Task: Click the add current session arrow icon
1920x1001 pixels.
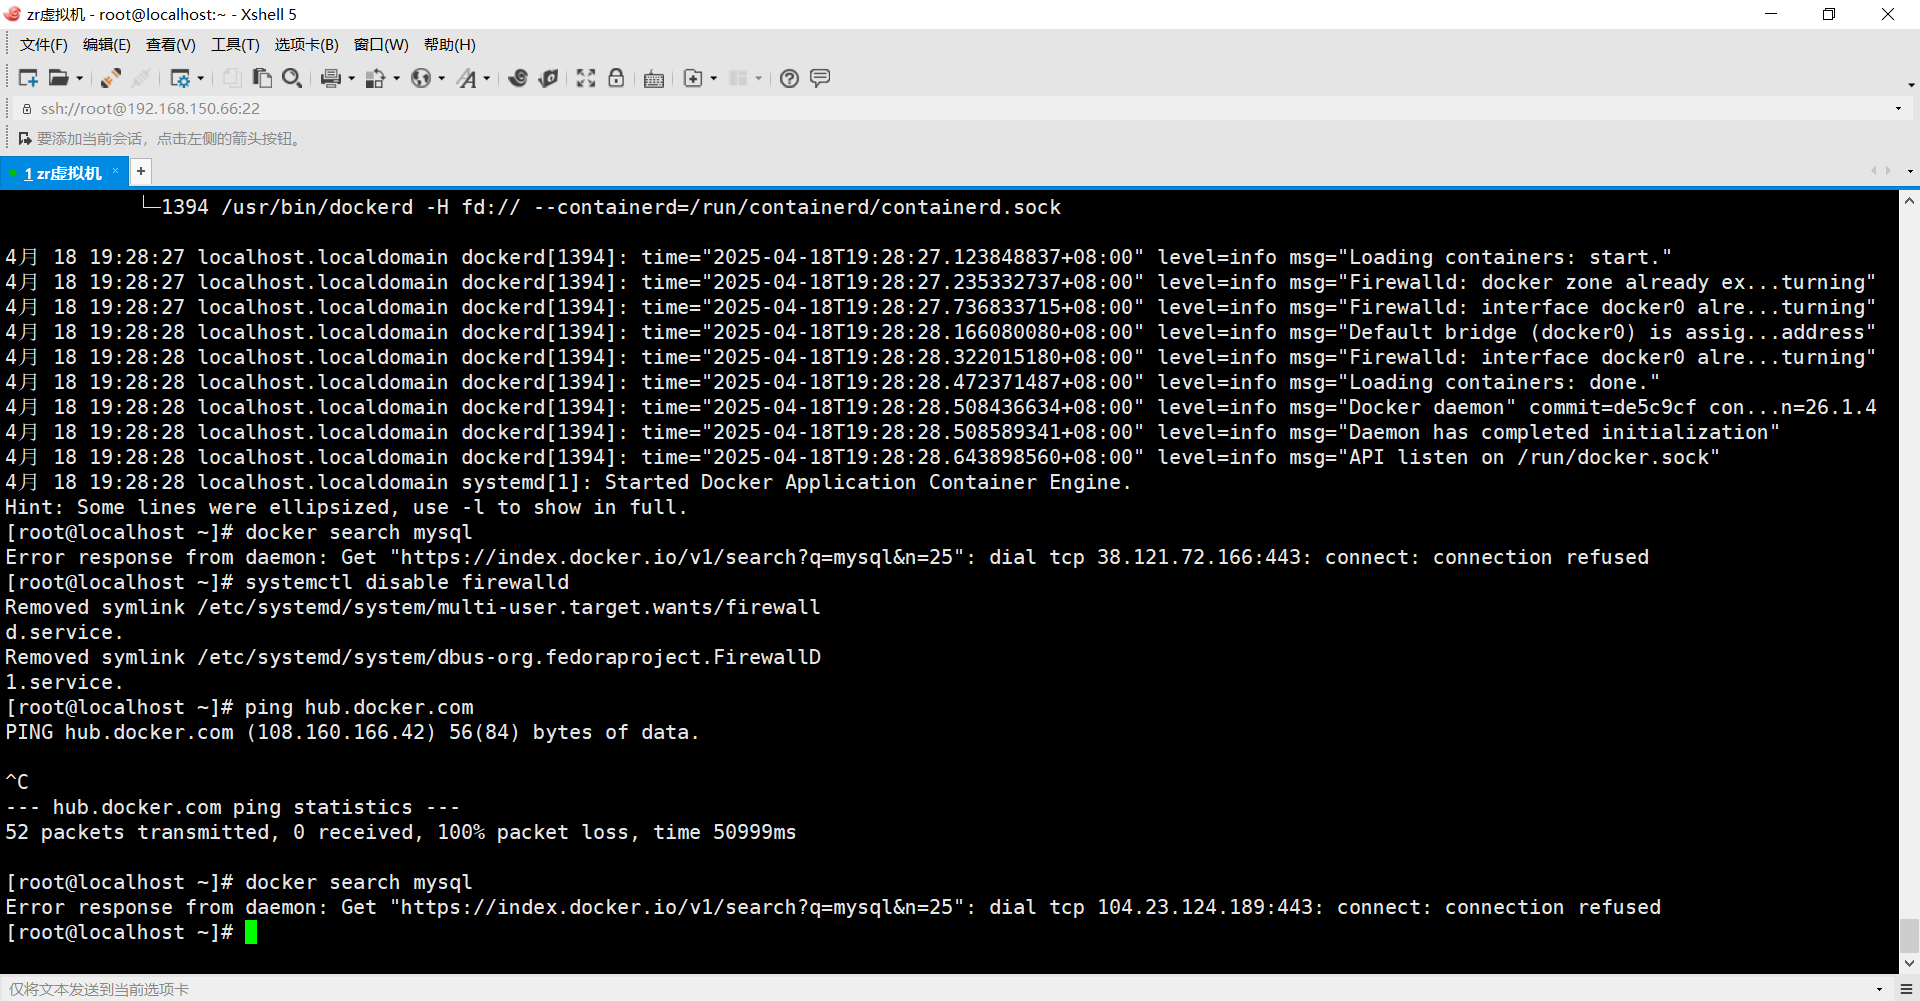Action: 24,138
